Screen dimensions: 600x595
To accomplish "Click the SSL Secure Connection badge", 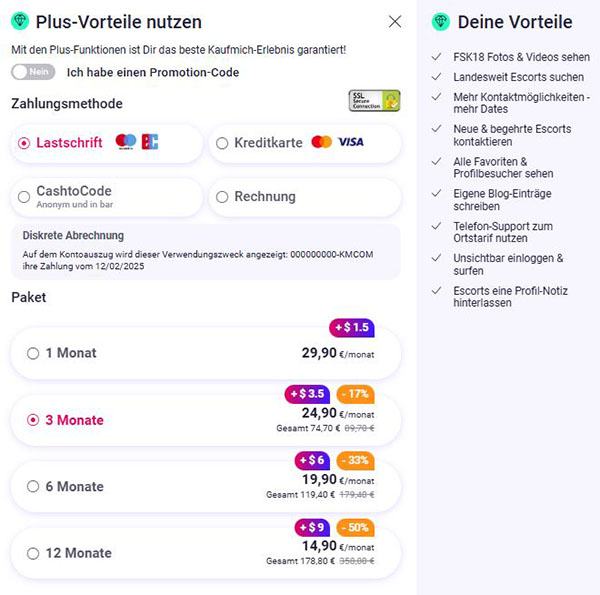I will pos(375,101).
